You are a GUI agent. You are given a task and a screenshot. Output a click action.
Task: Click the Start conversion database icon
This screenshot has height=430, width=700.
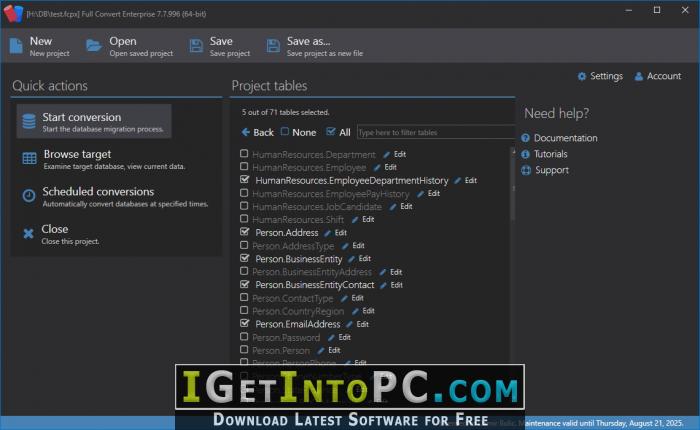[29, 121]
